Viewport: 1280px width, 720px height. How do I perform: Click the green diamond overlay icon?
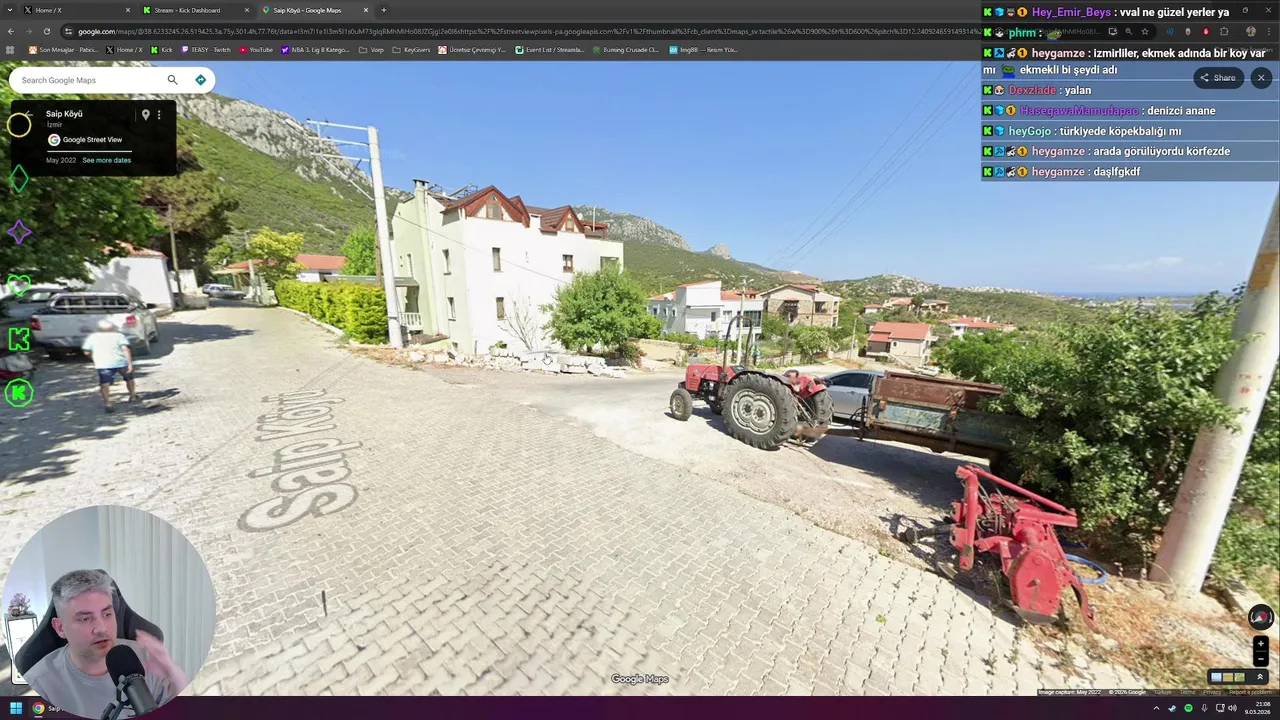[18, 178]
